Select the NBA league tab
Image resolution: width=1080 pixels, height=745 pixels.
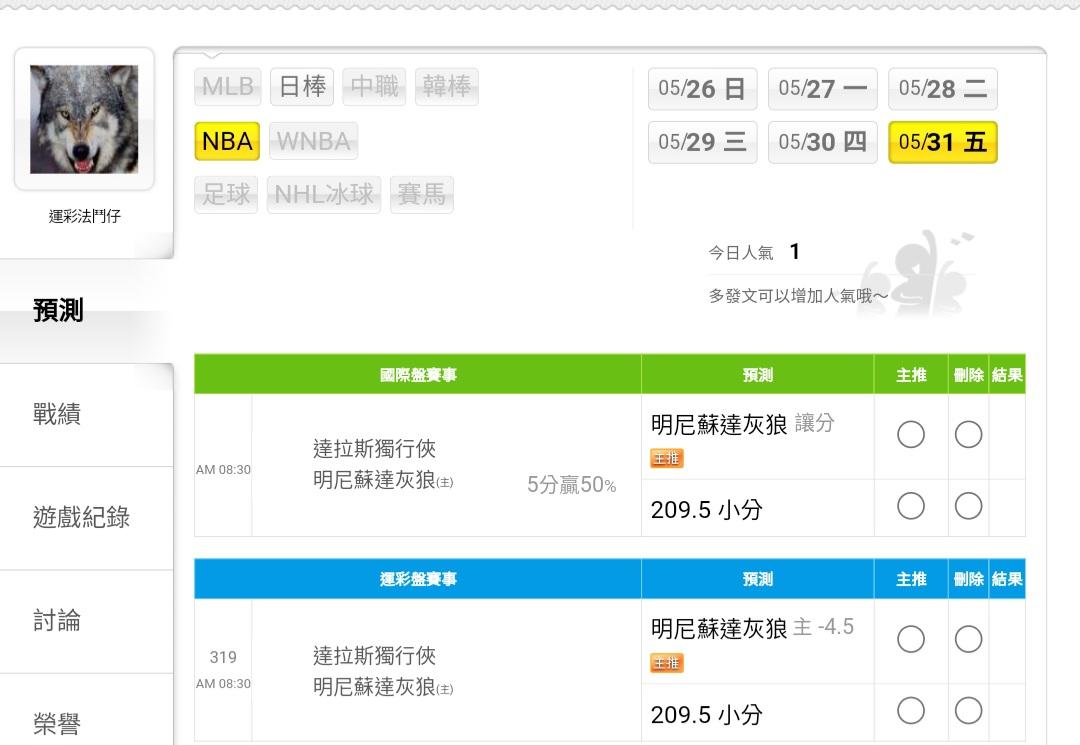(227, 142)
